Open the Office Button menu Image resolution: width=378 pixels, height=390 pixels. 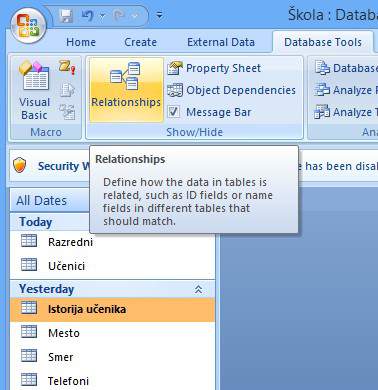pyautogui.click(x=28, y=25)
